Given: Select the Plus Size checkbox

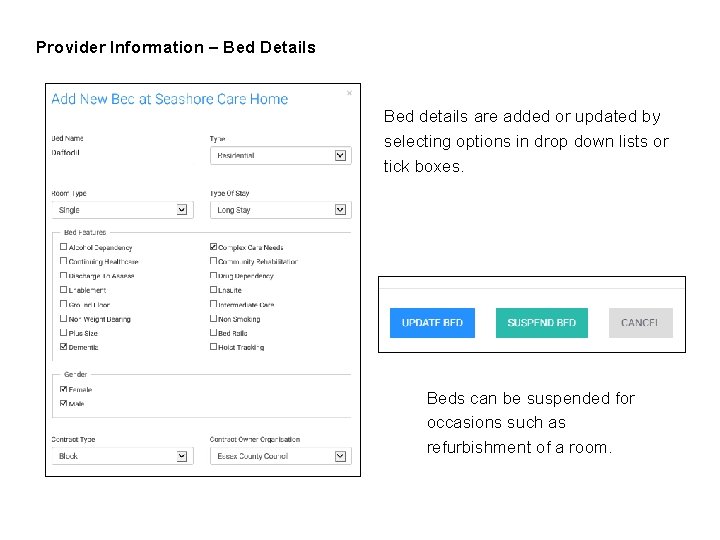Looking at the screenshot, I should click(64, 333).
